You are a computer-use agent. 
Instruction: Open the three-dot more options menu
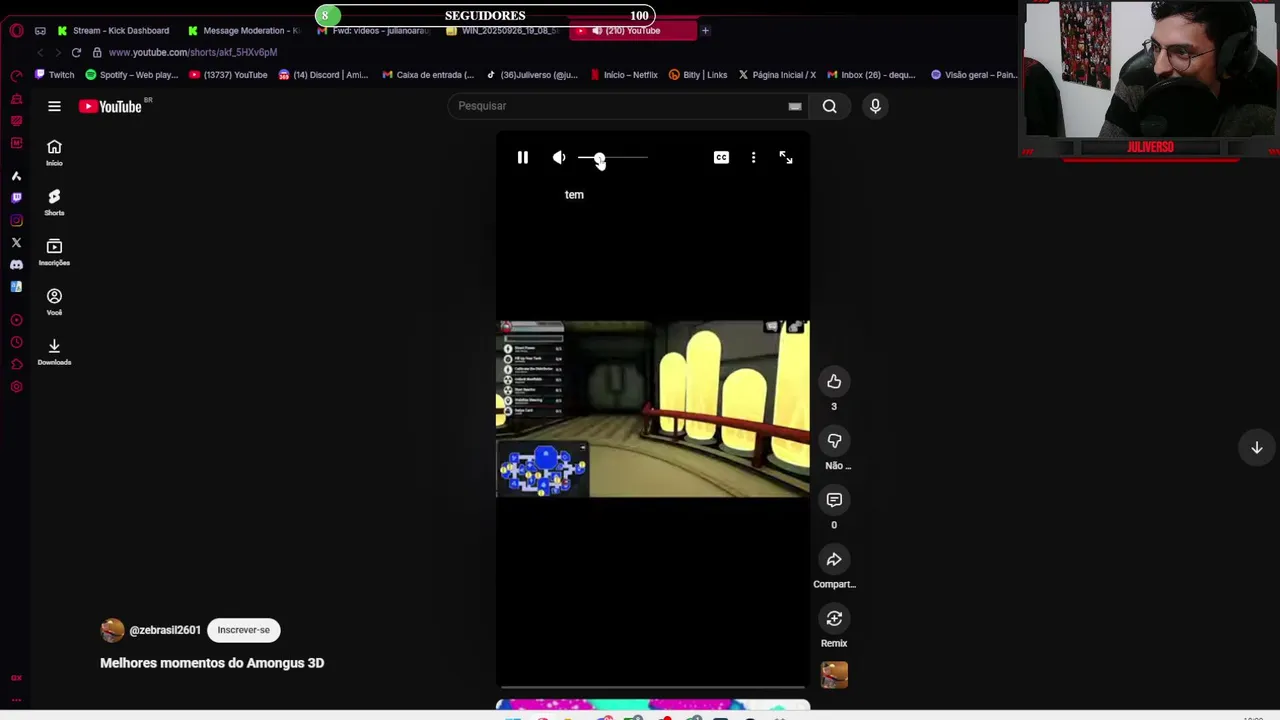753,158
